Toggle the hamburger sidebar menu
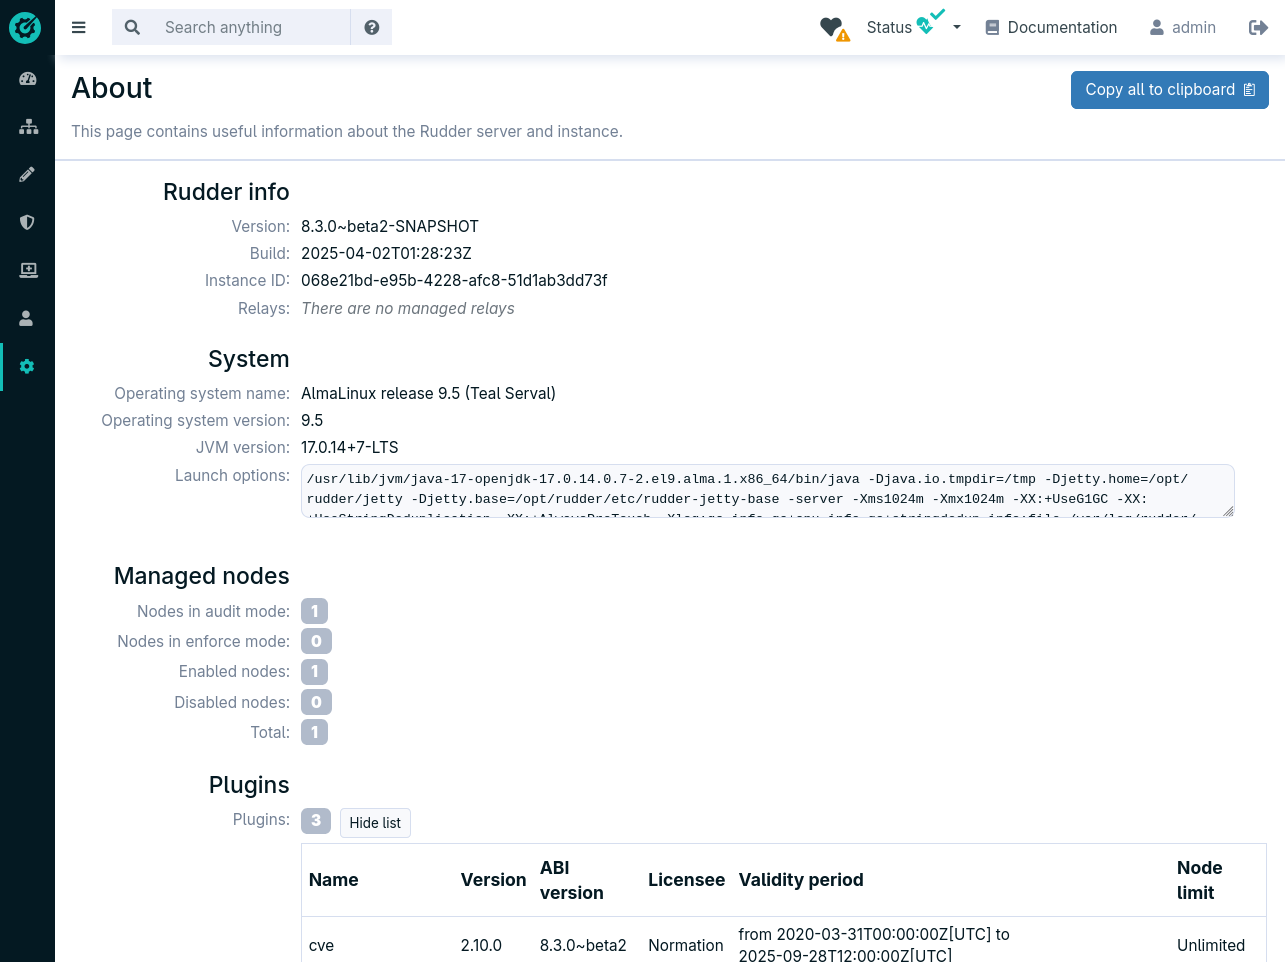Viewport: 1285px width, 962px height. 79,28
